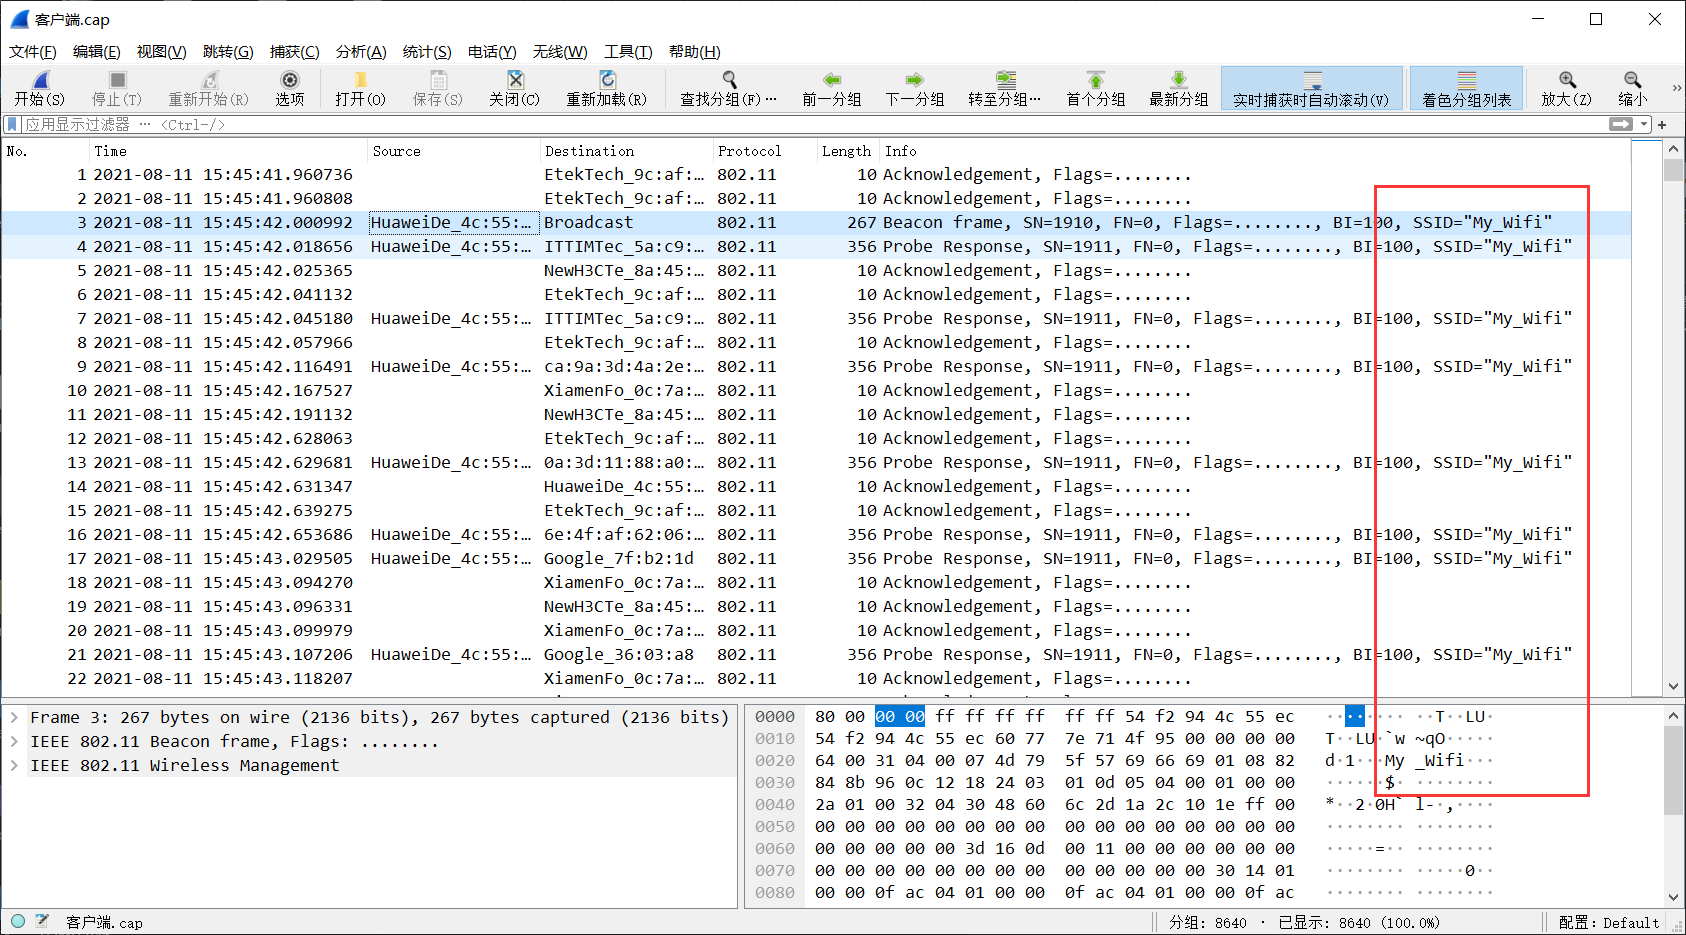
Task: Click the 关闭 close file icon
Action: click(x=515, y=80)
